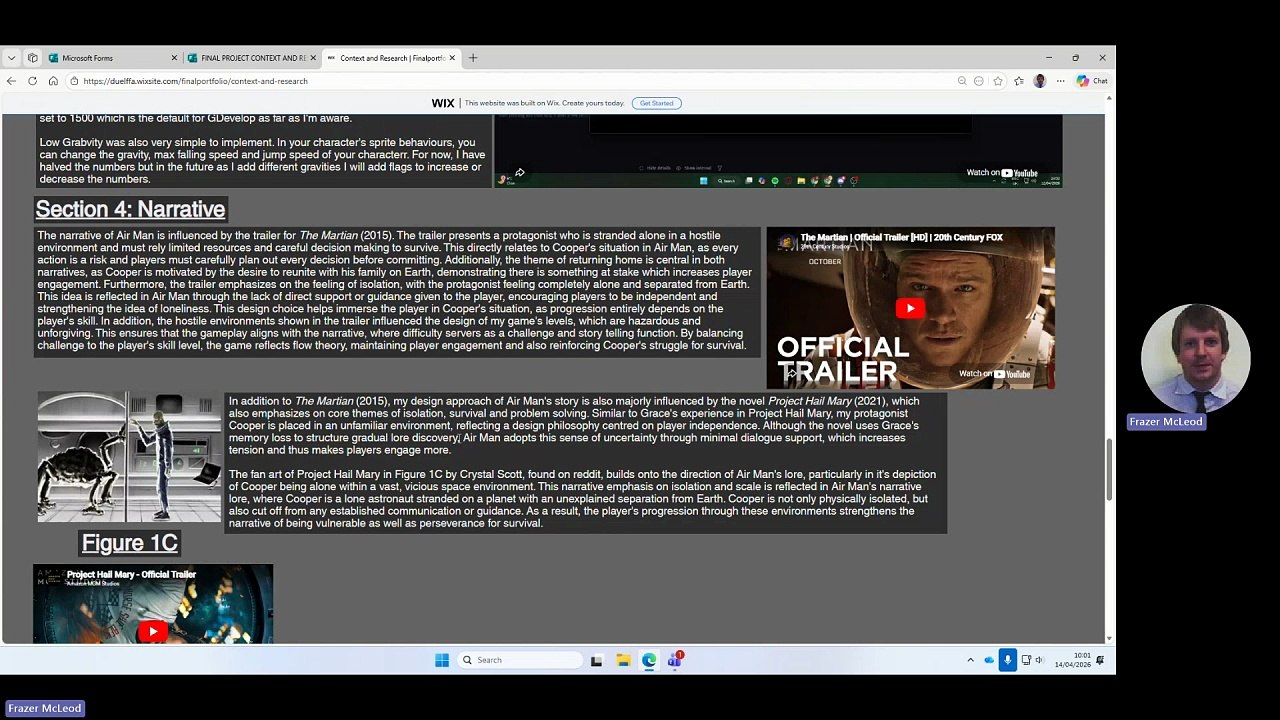
Task: Open the volume speaker tray icon
Action: point(1039,660)
